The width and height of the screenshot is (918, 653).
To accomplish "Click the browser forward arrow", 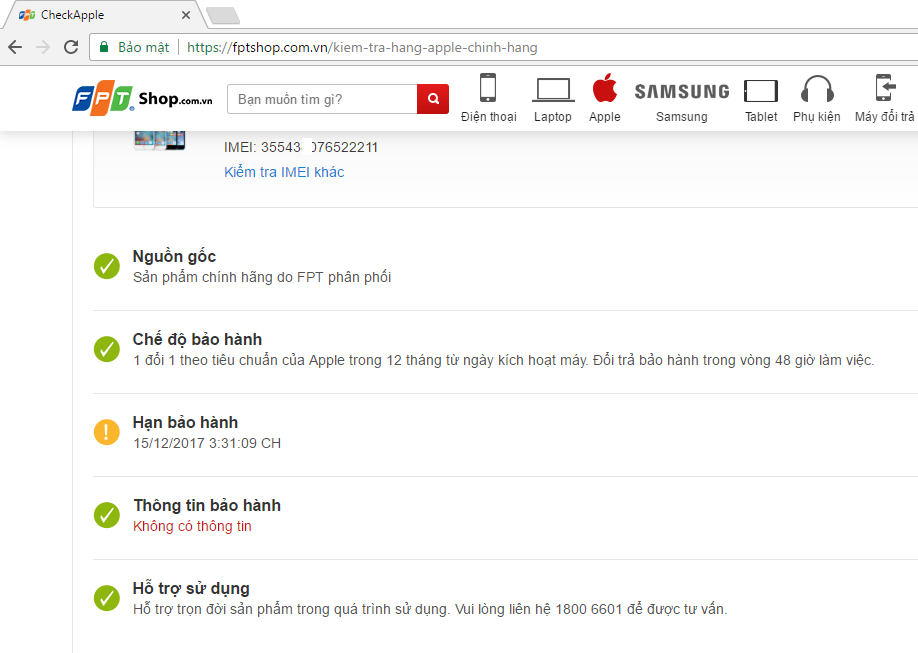I will [43, 47].
